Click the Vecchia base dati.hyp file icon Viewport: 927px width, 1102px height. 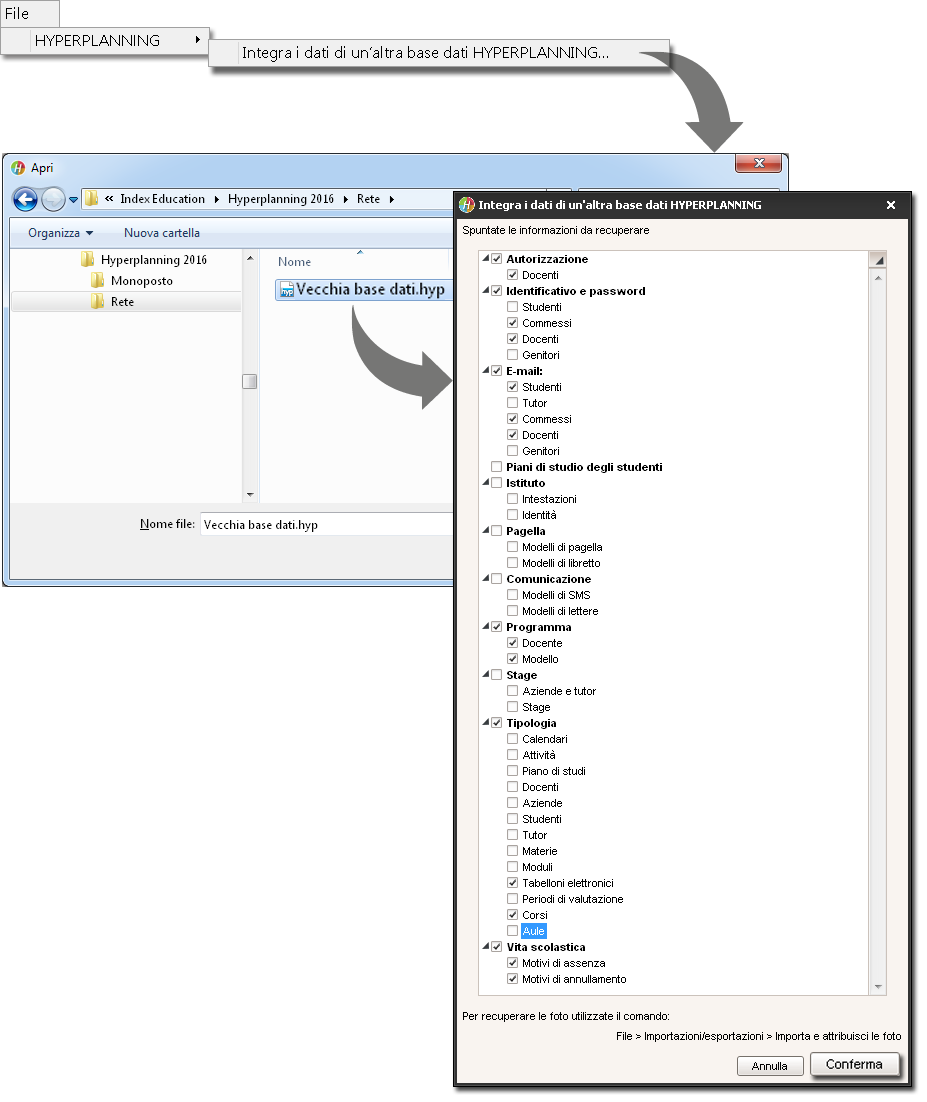coord(287,290)
